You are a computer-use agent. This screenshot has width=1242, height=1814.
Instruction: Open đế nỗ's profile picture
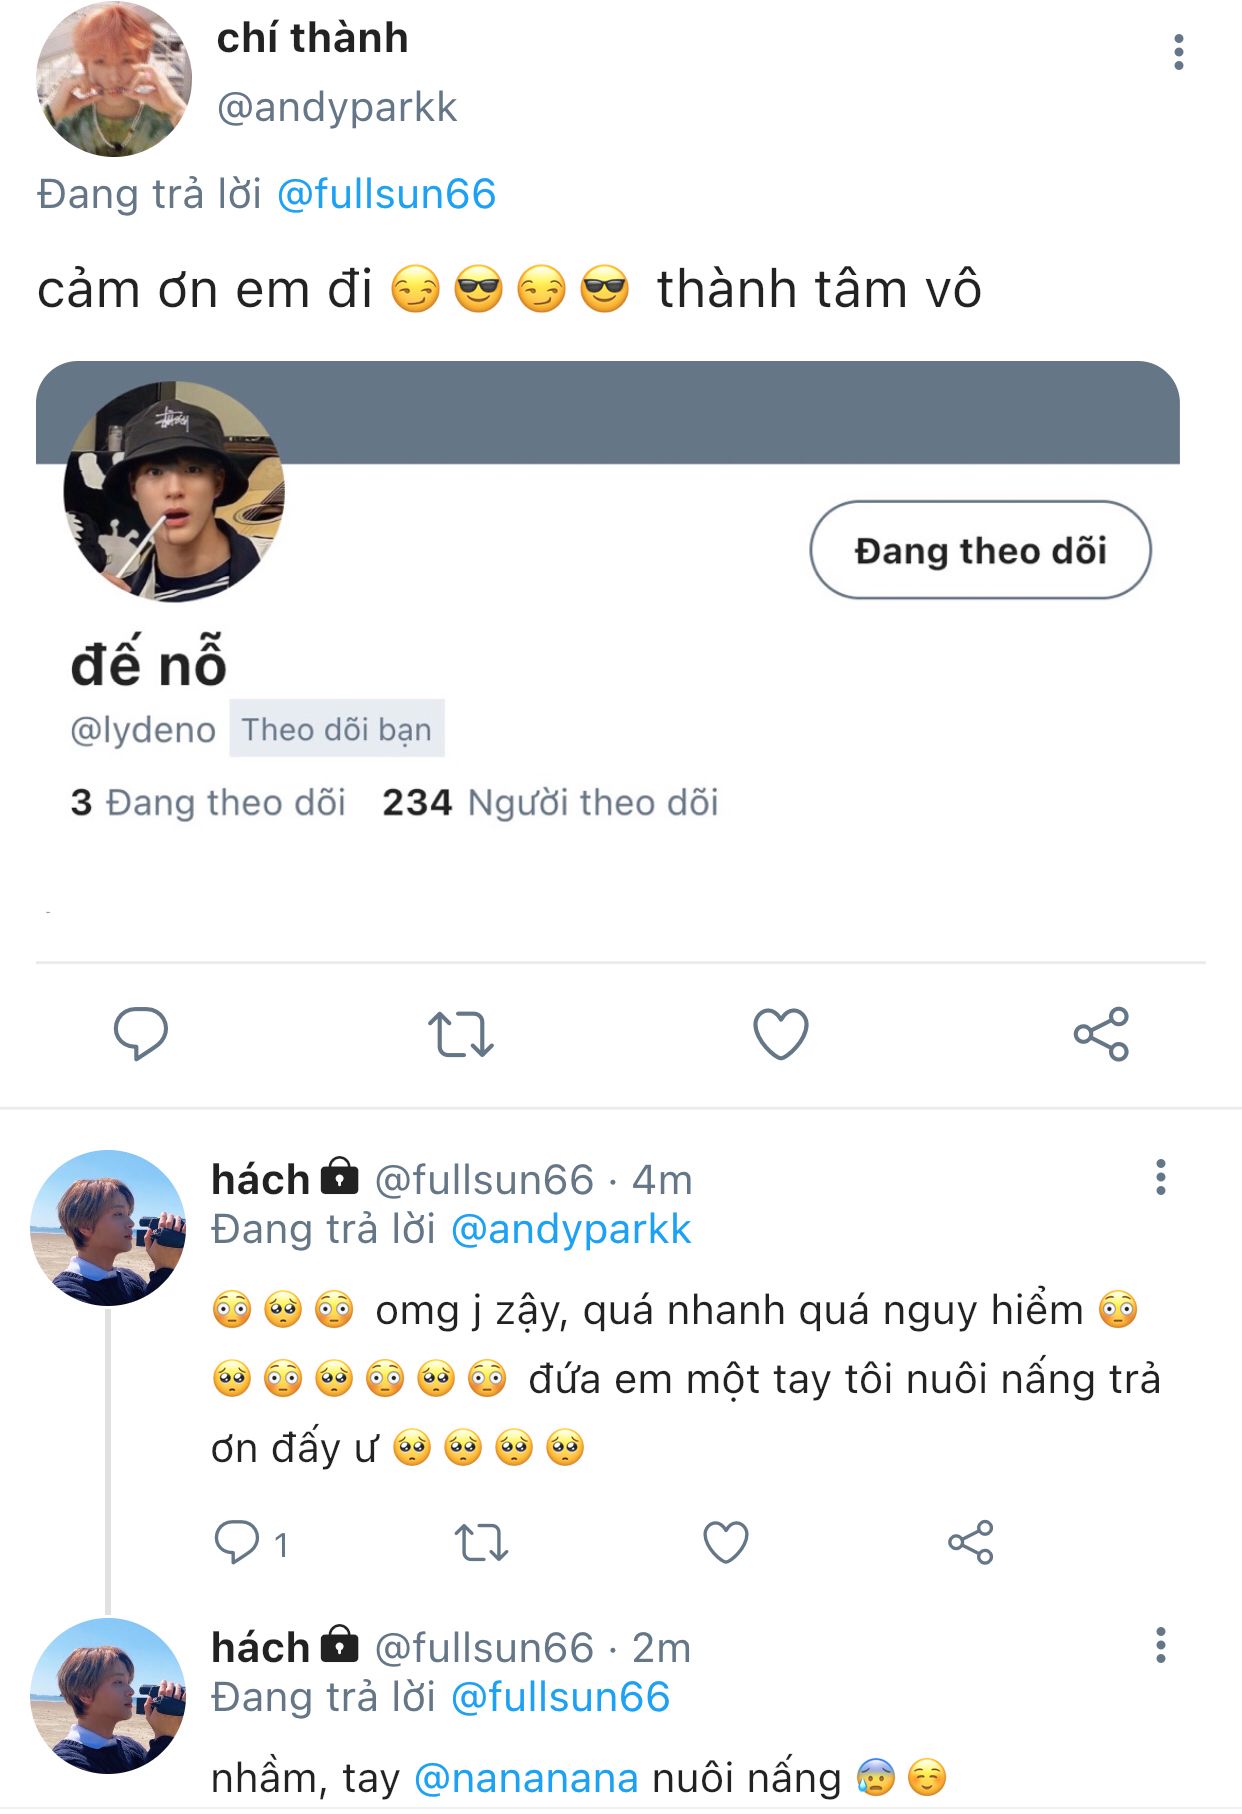[174, 491]
